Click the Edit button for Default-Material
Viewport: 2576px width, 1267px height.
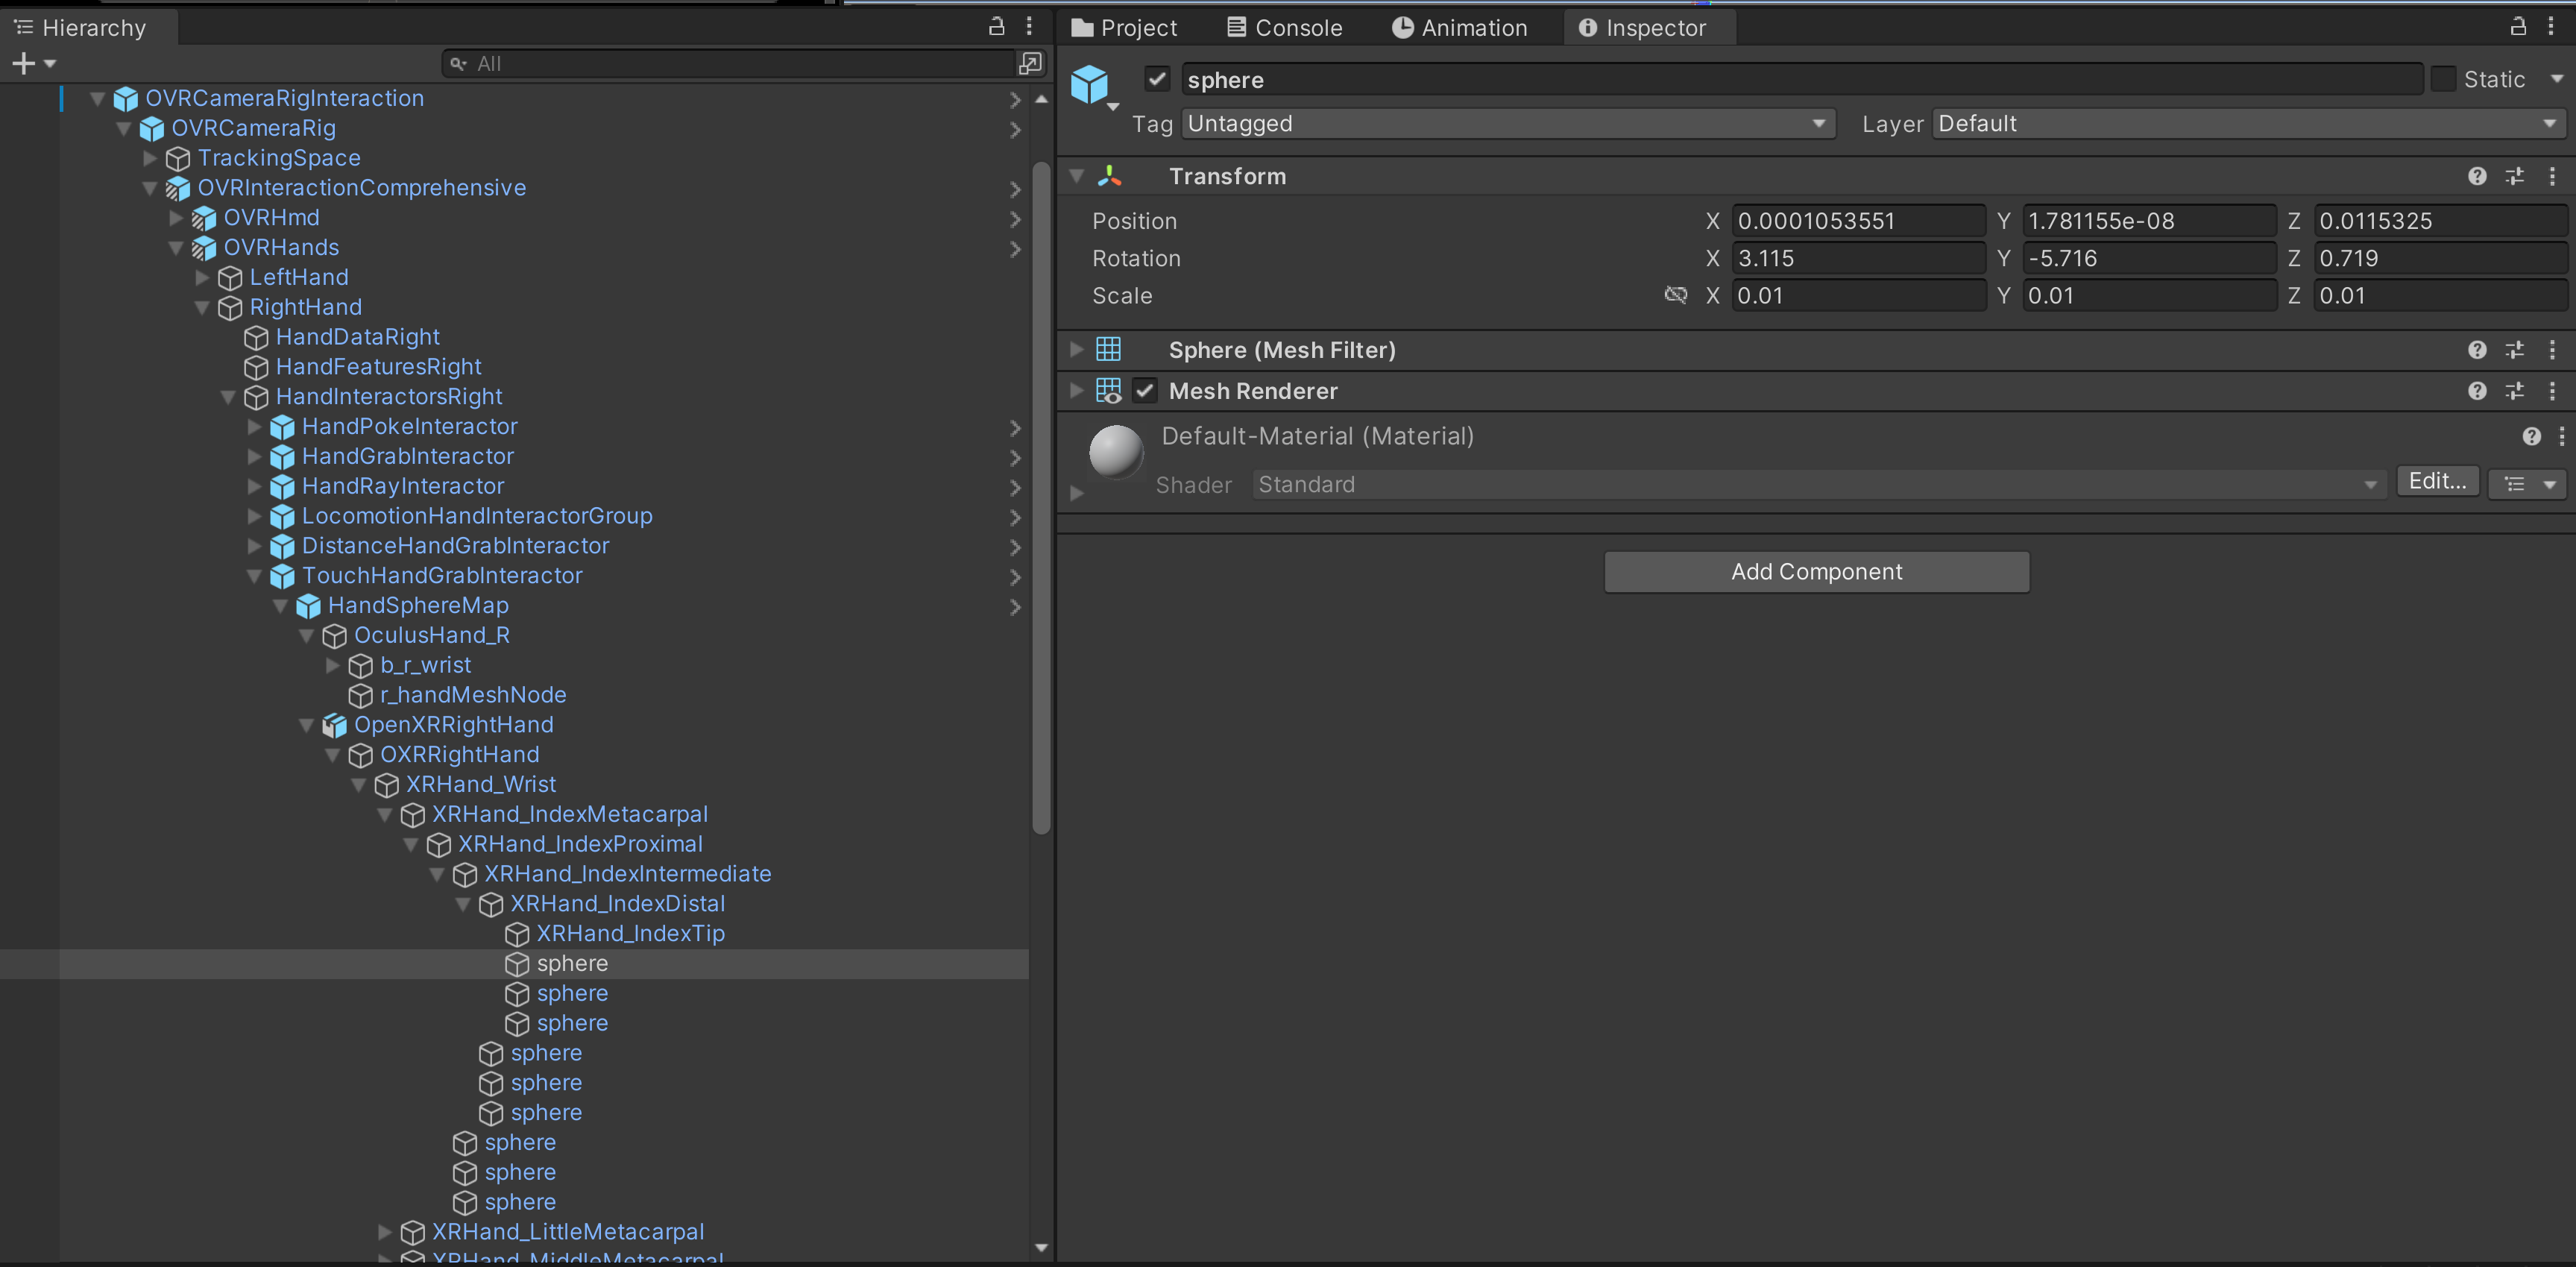click(x=2437, y=481)
